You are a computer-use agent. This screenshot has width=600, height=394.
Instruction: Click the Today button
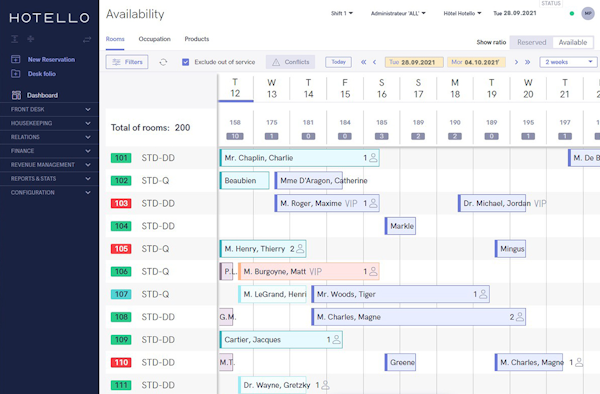click(x=338, y=62)
